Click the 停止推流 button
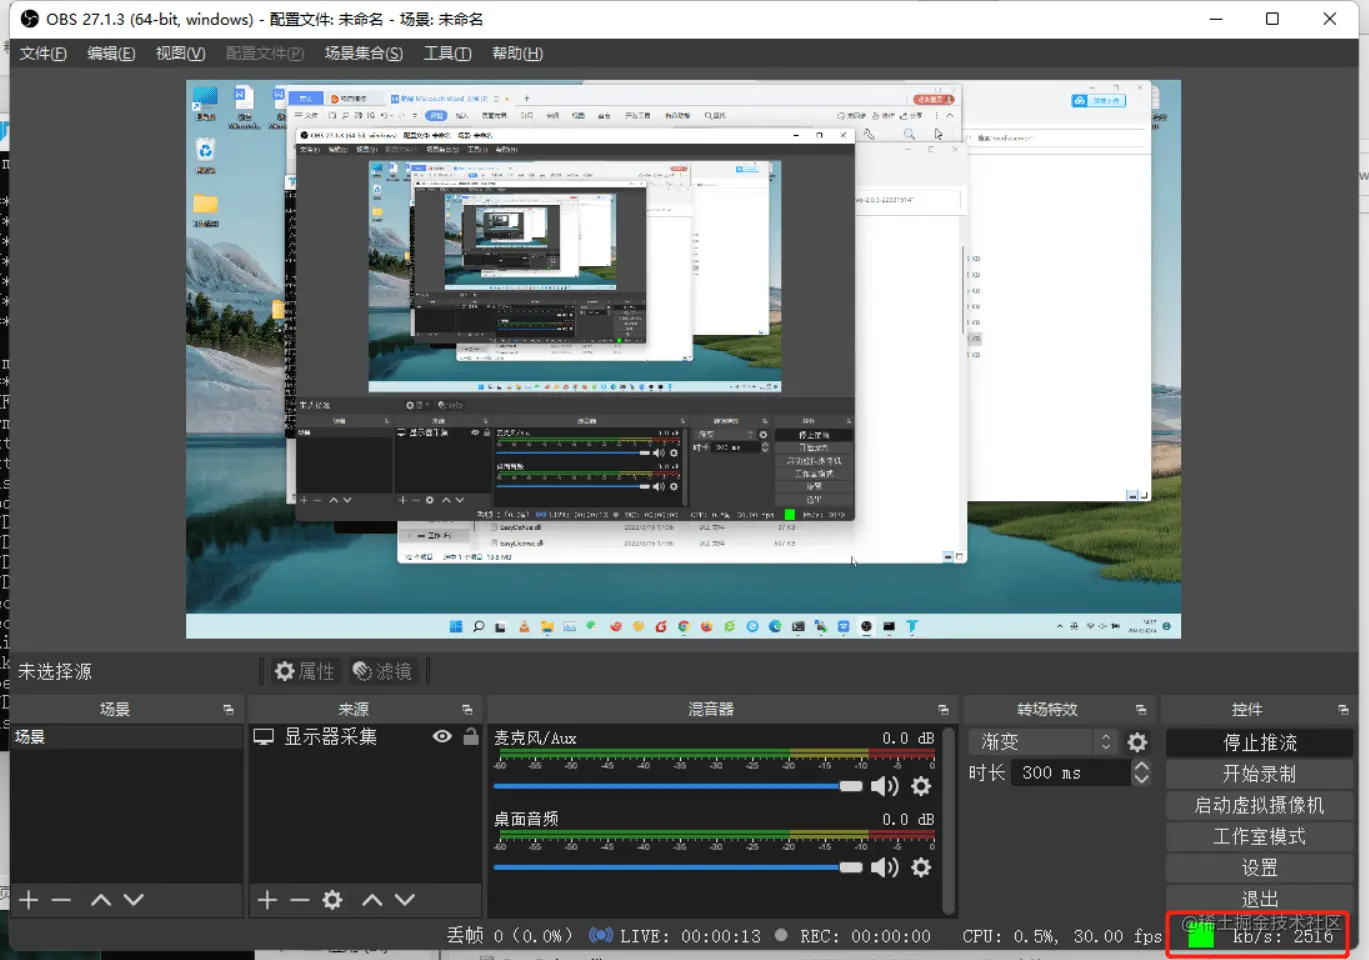Viewport: 1369px width, 960px height. [1260, 743]
